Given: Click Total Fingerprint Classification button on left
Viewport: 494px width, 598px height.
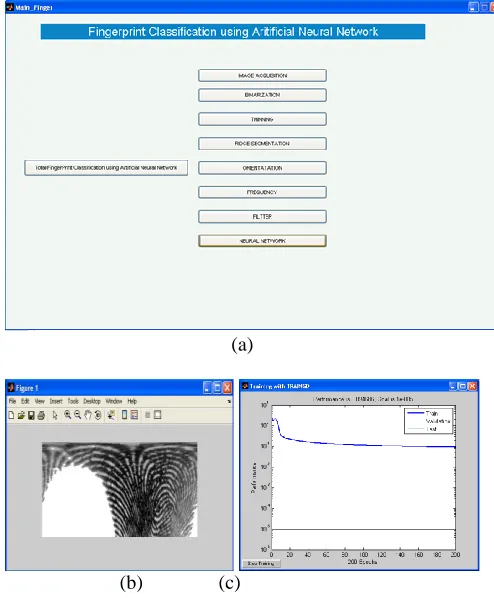Looking at the screenshot, I should pos(106,168).
